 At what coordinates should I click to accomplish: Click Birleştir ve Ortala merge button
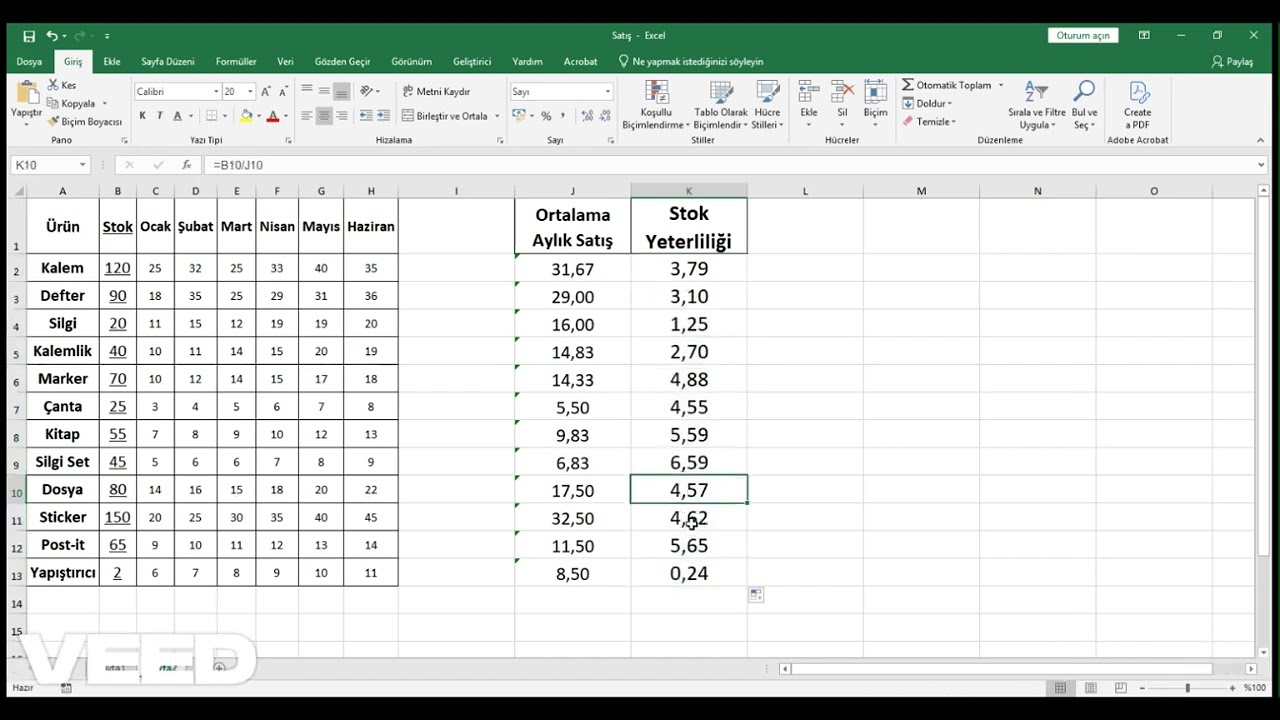tap(445, 116)
